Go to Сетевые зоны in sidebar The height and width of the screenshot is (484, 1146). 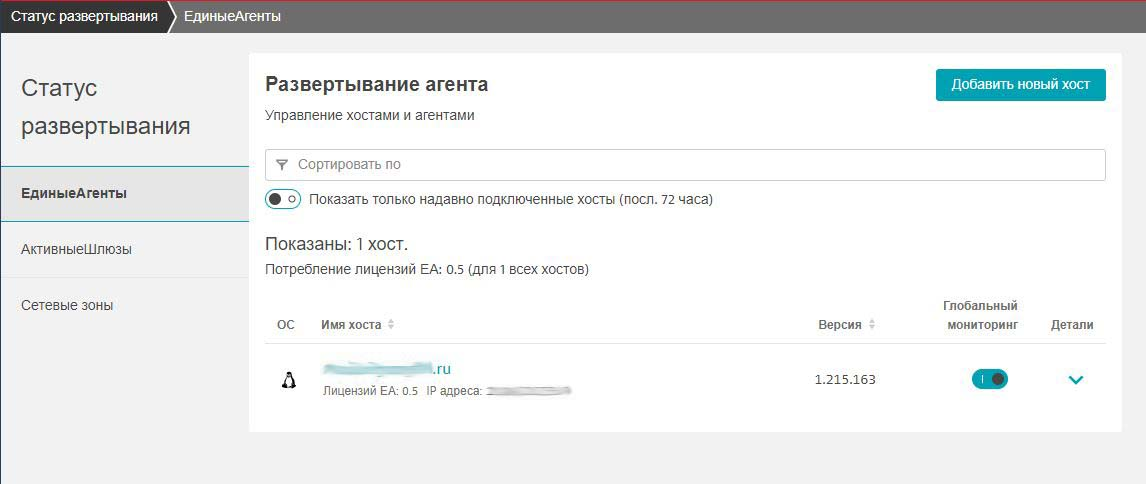pyautogui.click(x=67, y=305)
